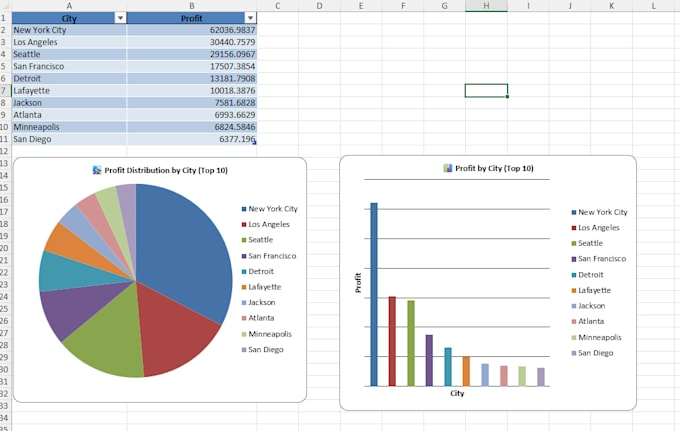The height and width of the screenshot is (431, 680).
Task: Click the New York City pie slice
Action: [x=186, y=256]
